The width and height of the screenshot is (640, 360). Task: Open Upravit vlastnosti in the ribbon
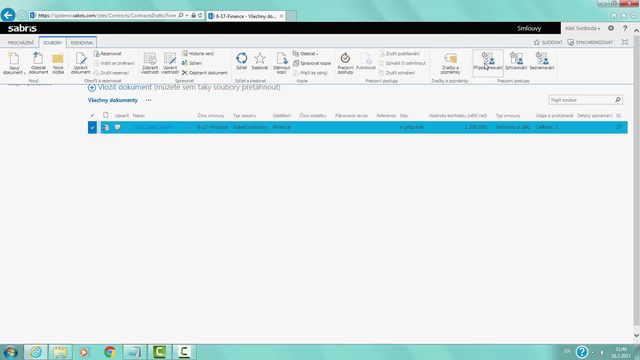point(170,63)
